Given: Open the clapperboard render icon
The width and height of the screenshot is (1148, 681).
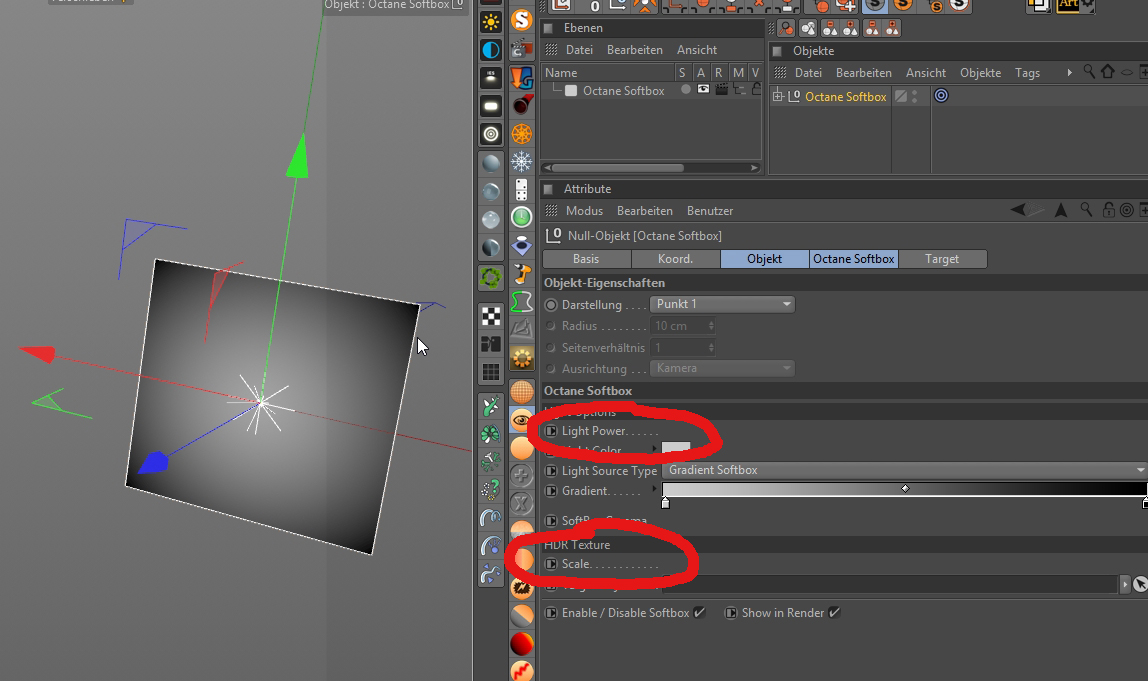Looking at the screenshot, I should tap(521, 49).
